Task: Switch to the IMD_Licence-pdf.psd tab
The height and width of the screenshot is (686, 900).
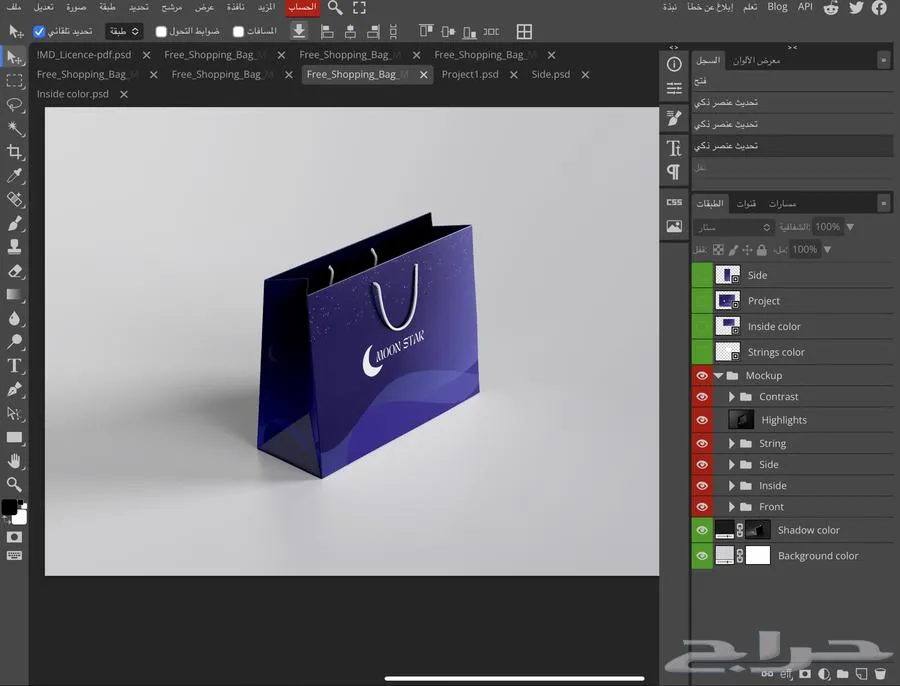Action: point(84,55)
